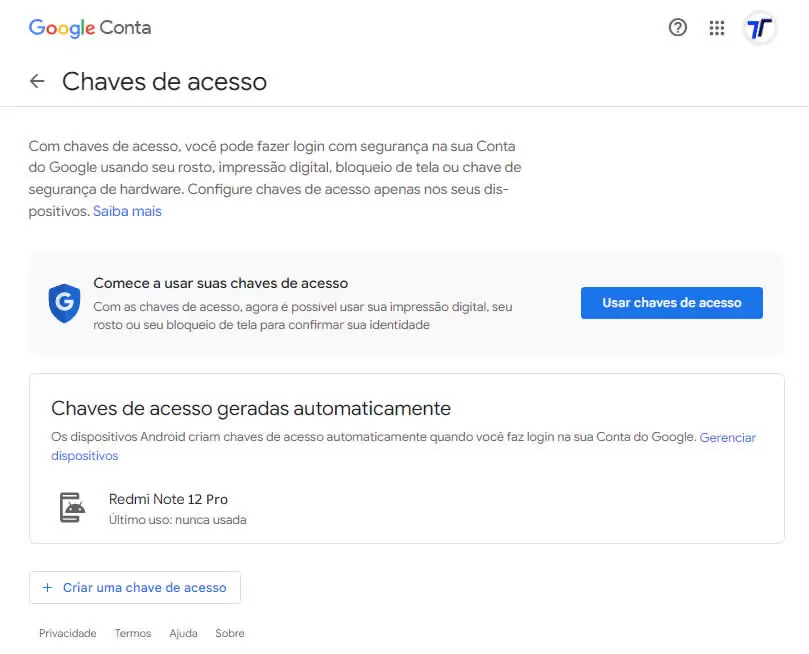Click the plus icon on the create passkey button
This screenshot has width=809, height=654.
(x=48, y=587)
